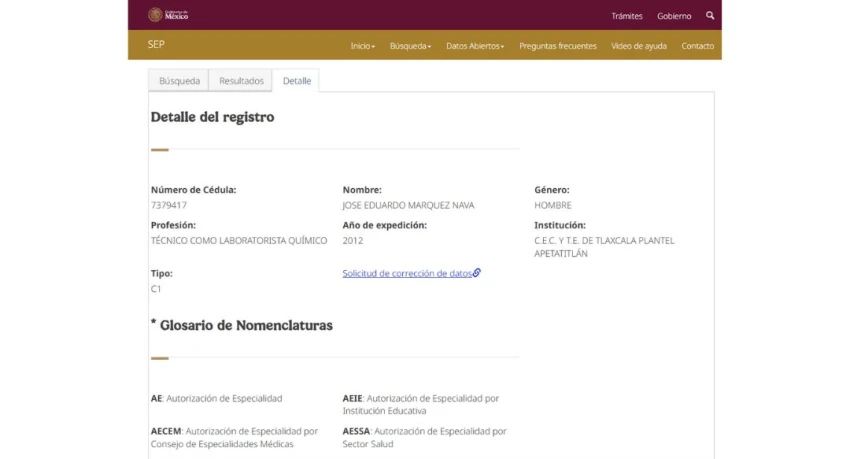Select name JOSE EDUARDO MARQUEZ NAVA
Viewport: 850px width, 459px height.
pyautogui.click(x=408, y=205)
